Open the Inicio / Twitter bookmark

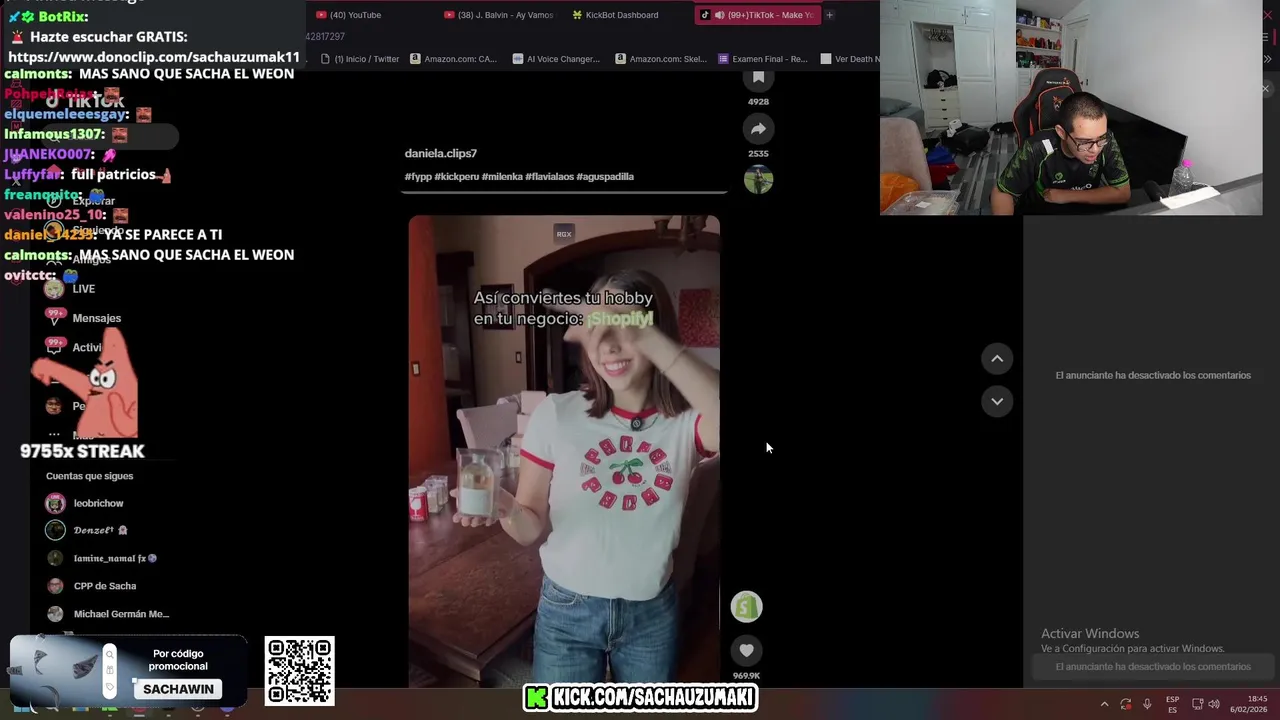click(x=360, y=59)
